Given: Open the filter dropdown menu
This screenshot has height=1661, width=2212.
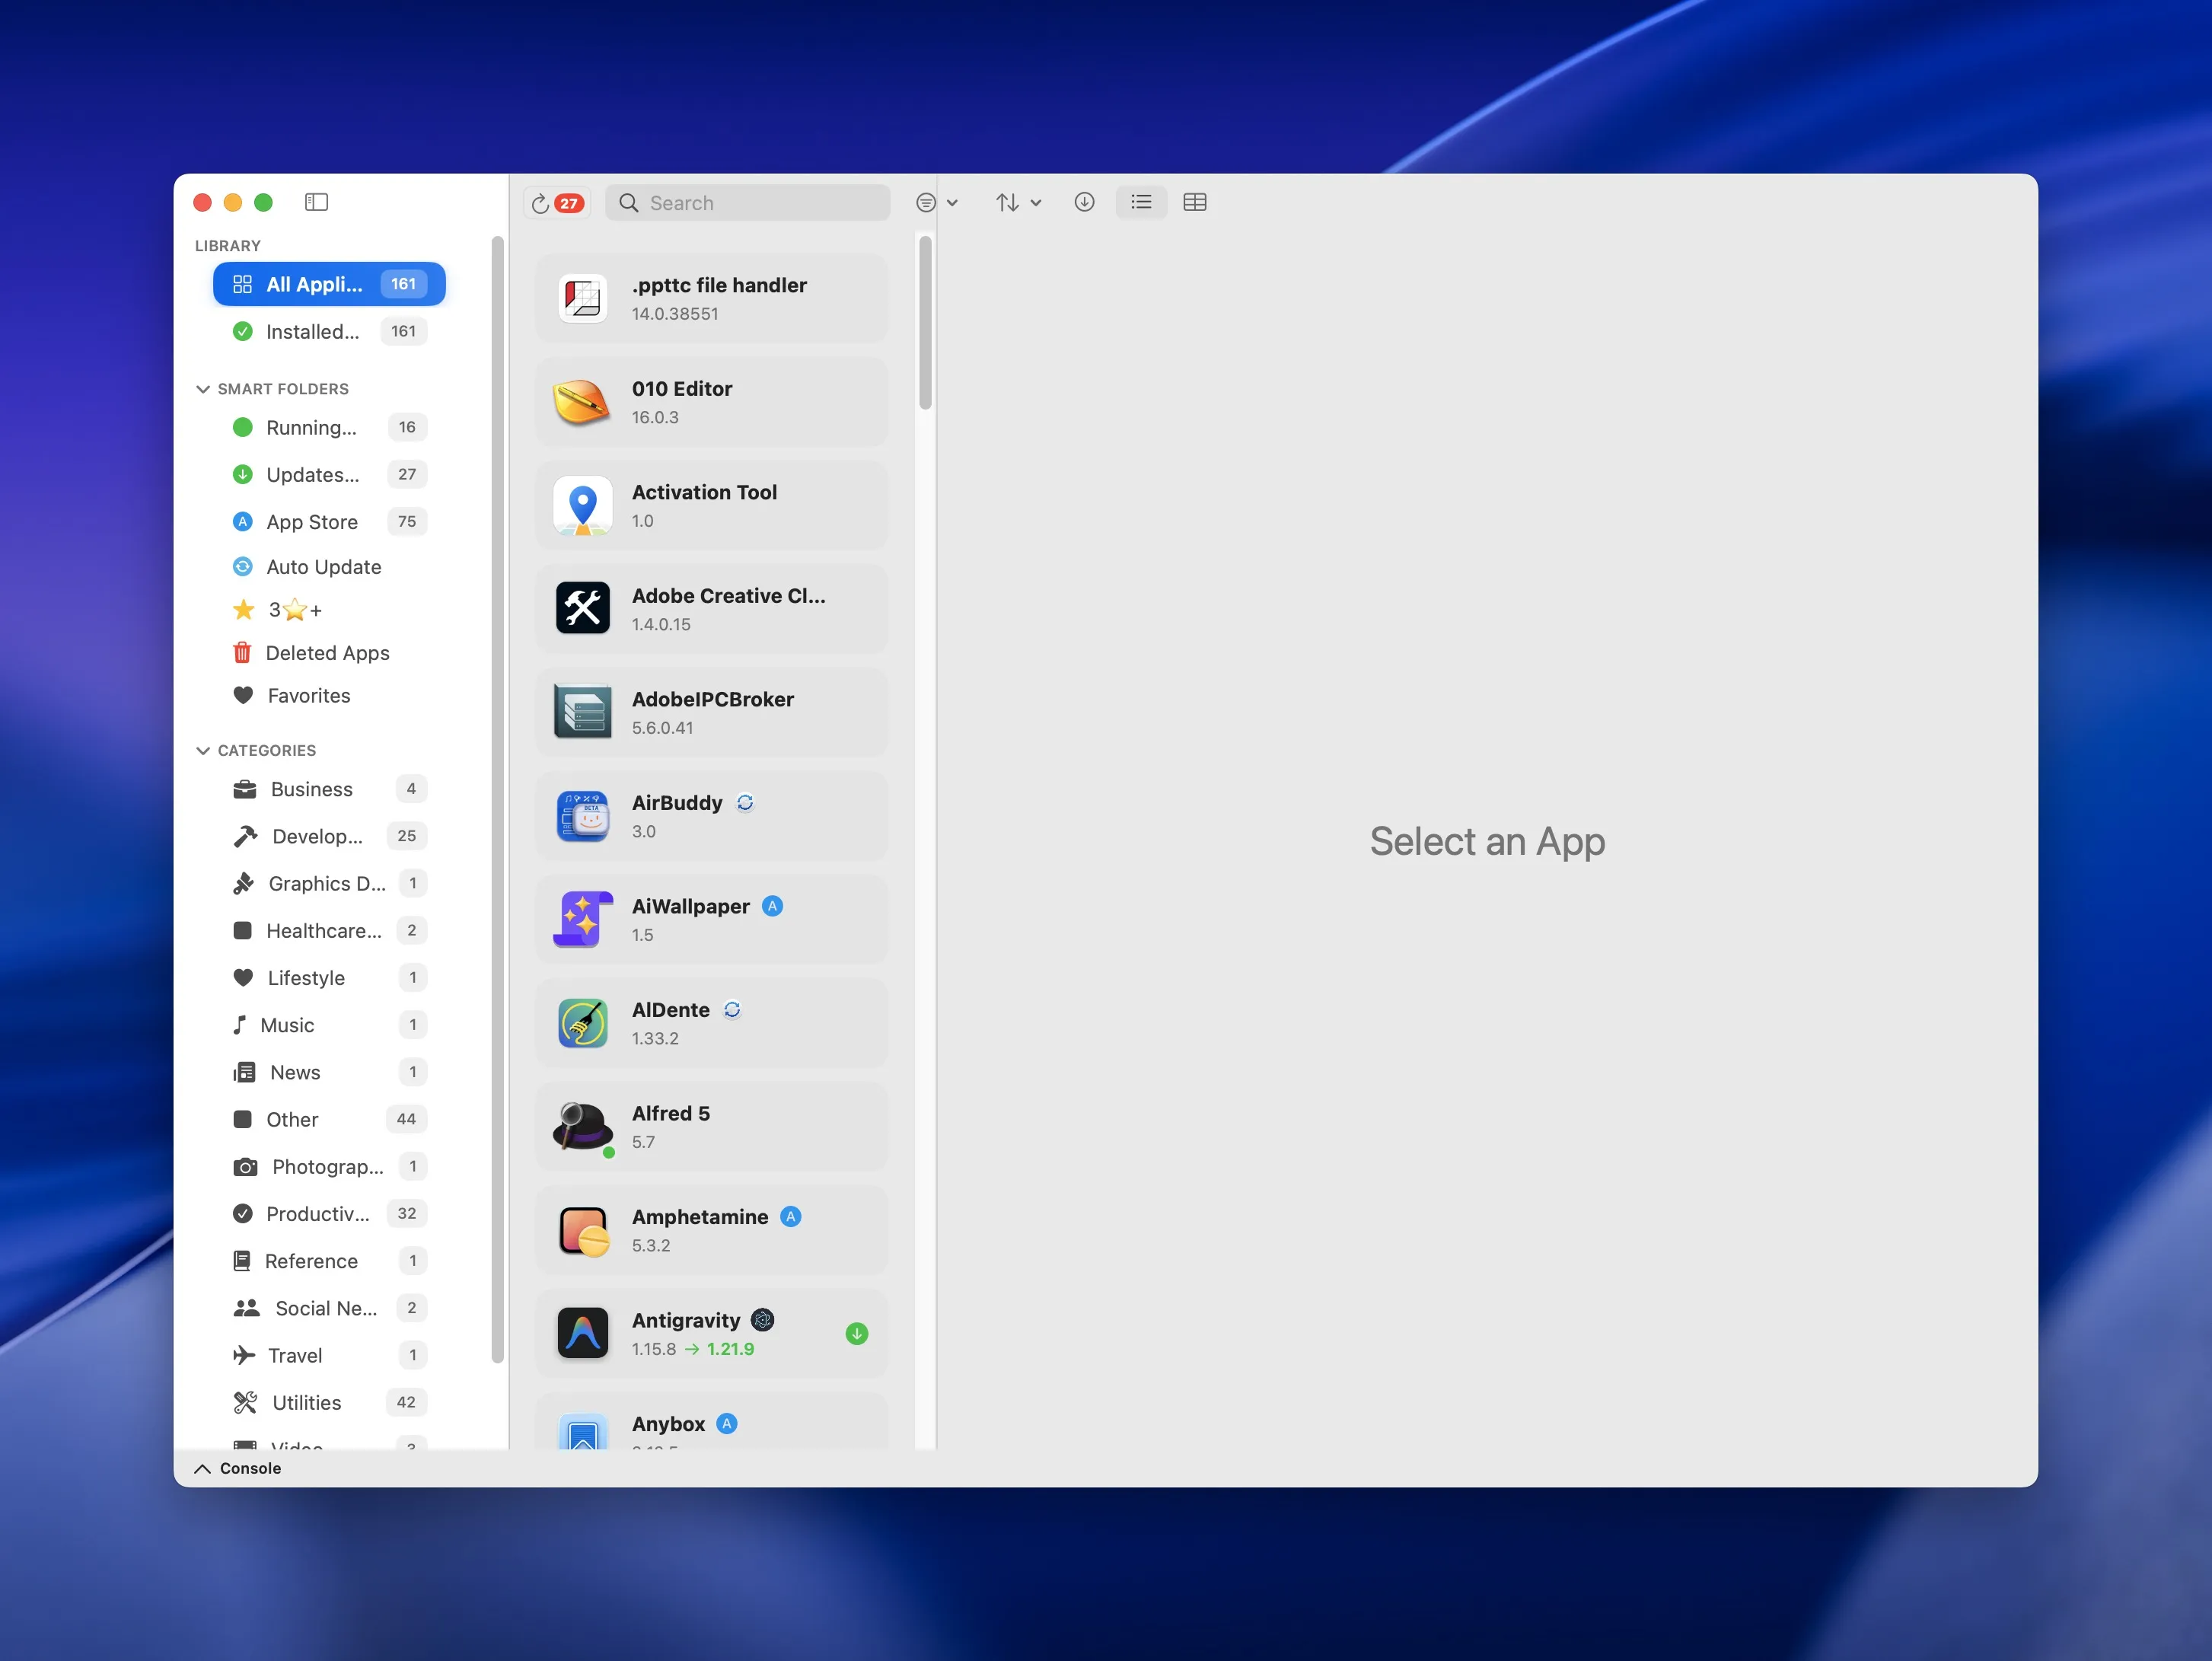Looking at the screenshot, I should [x=936, y=202].
